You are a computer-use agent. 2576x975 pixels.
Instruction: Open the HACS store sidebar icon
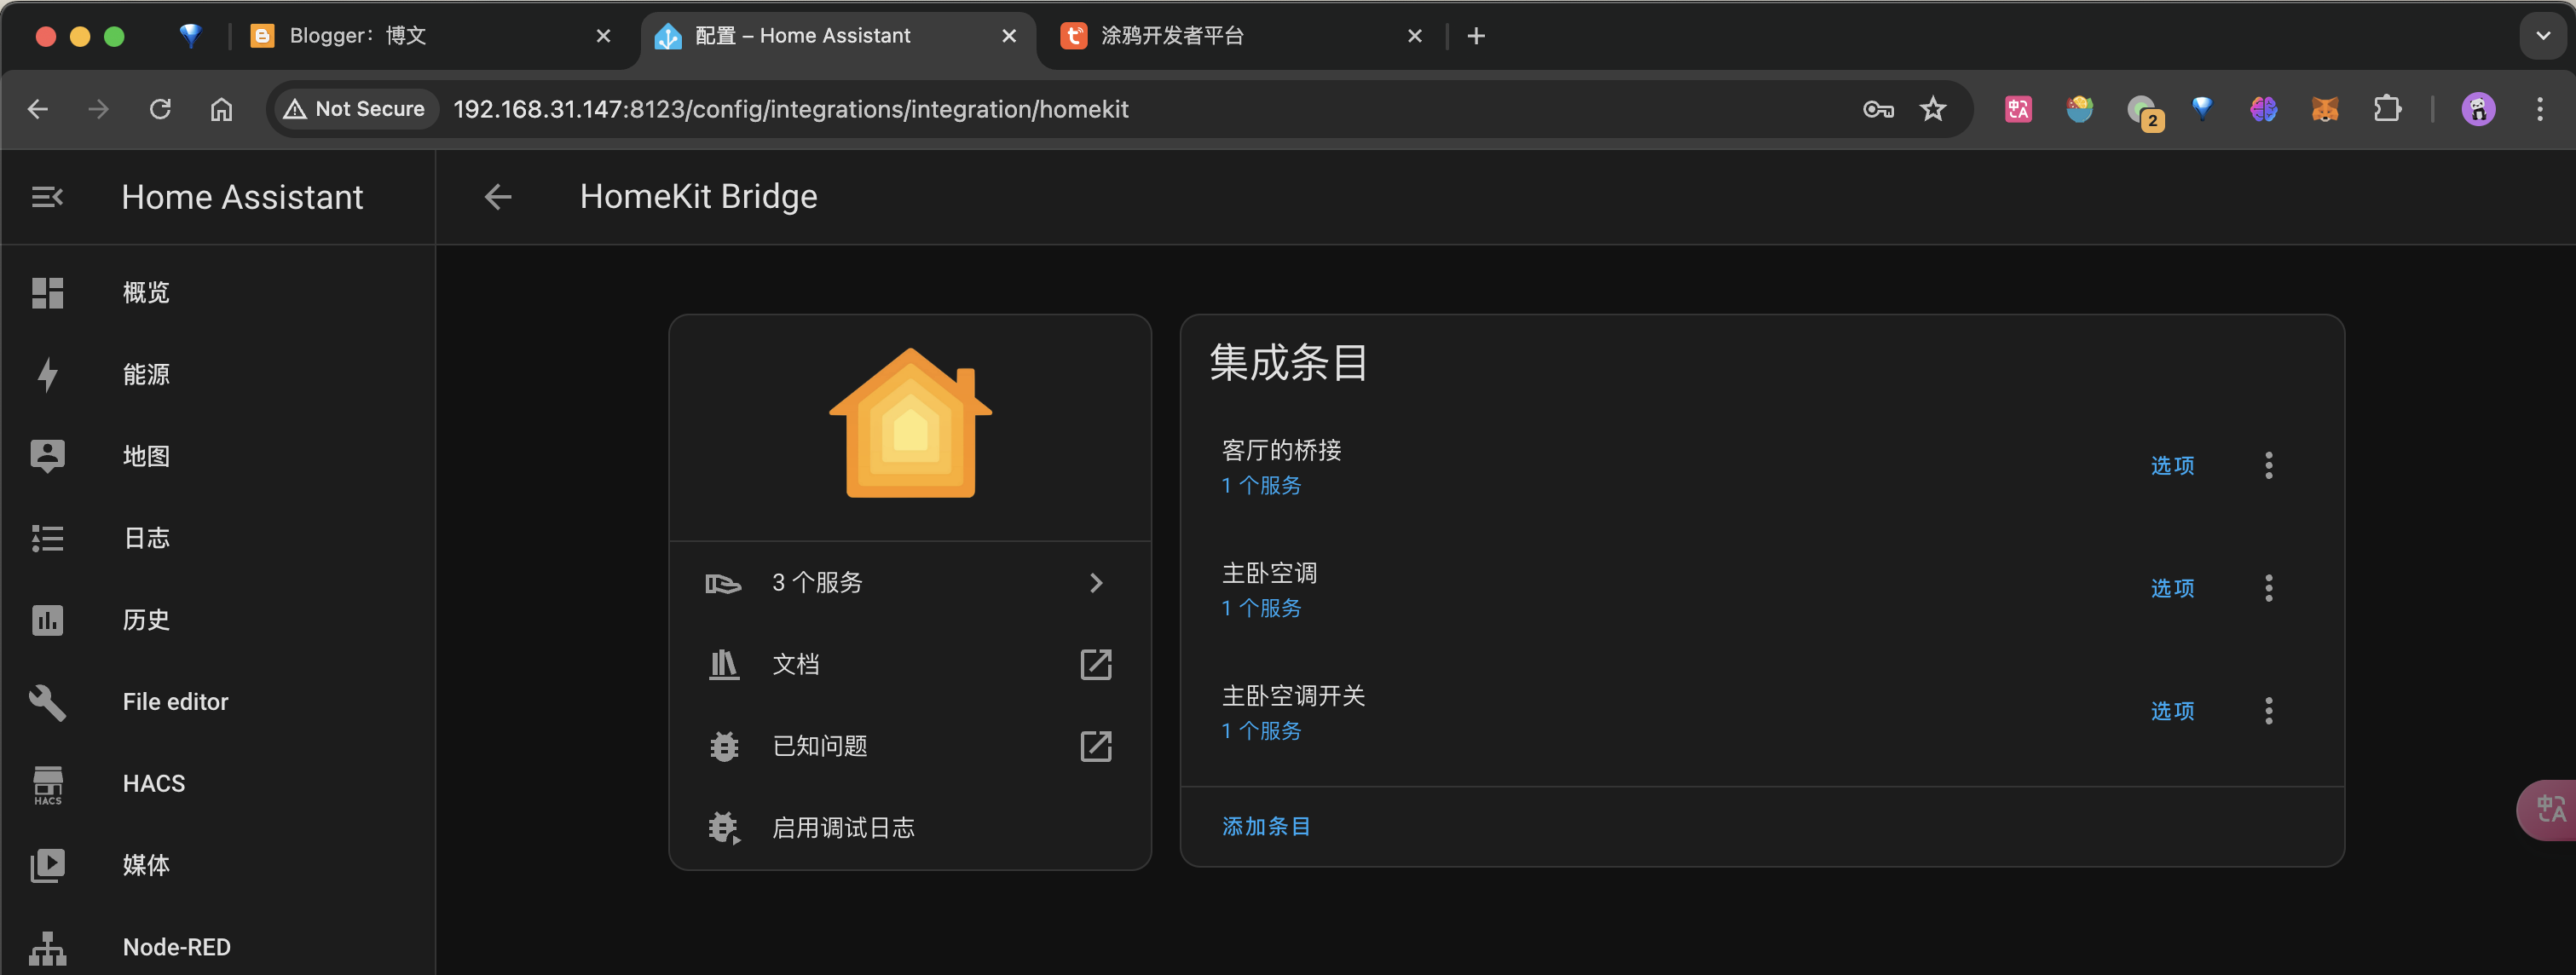pyautogui.click(x=47, y=784)
